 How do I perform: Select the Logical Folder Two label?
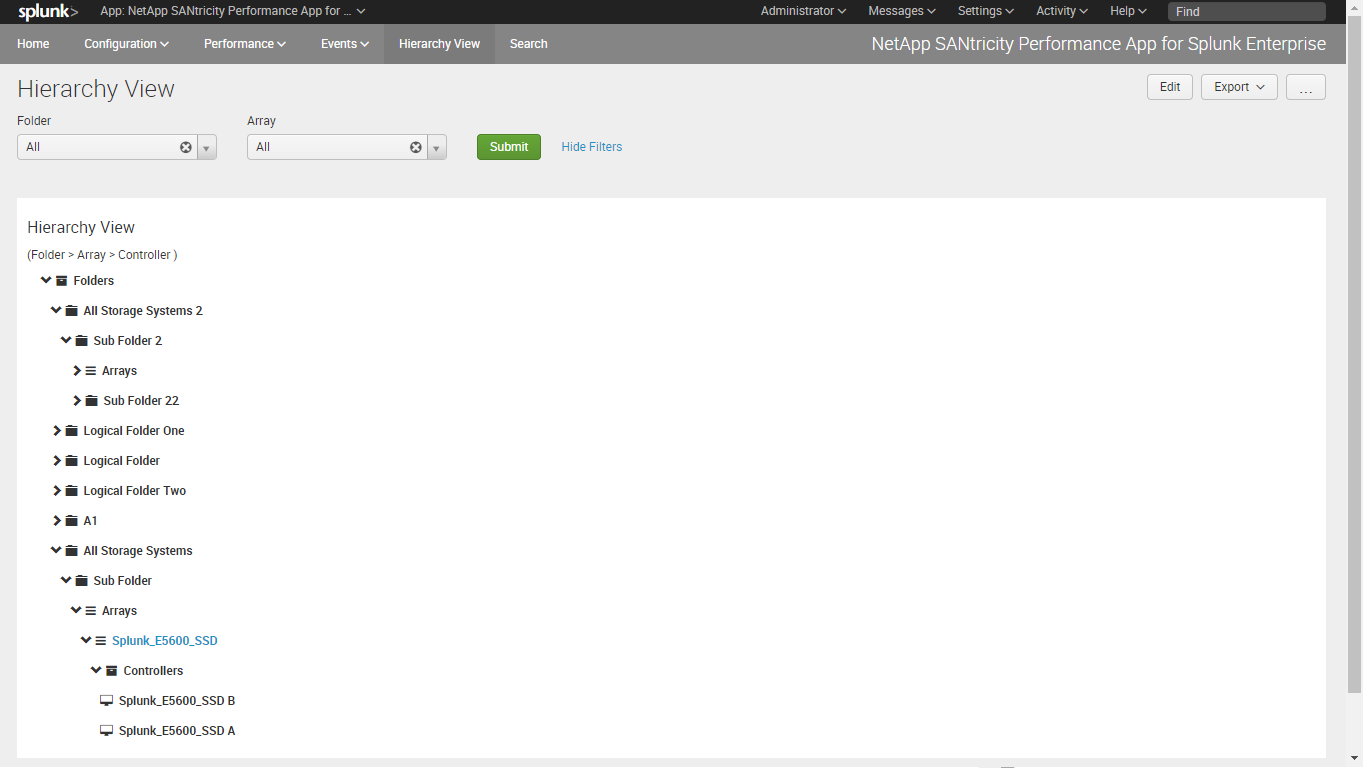[135, 491]
